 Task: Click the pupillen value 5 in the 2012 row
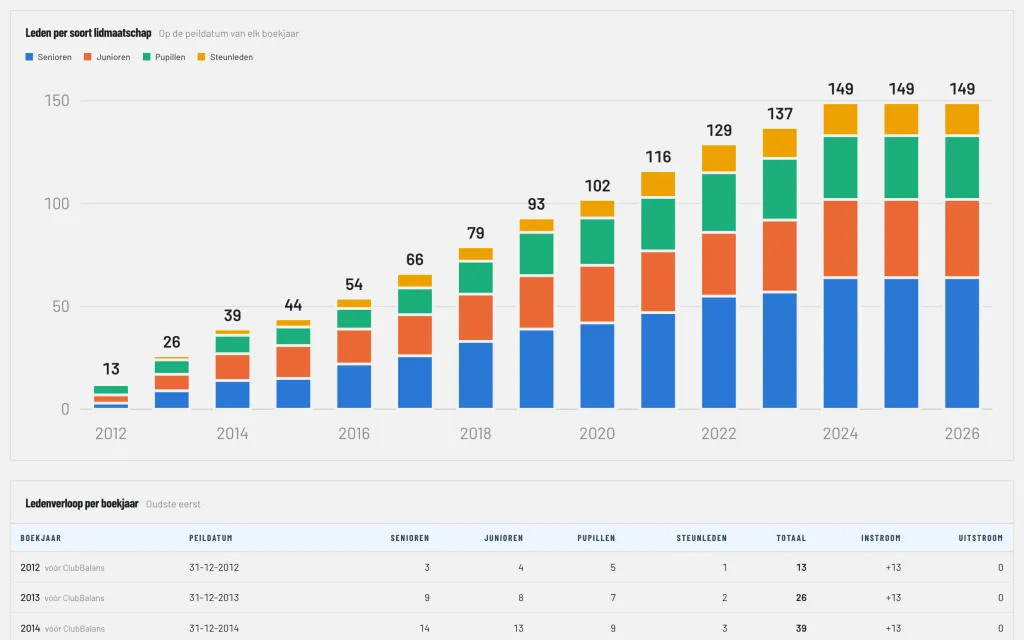613,568
